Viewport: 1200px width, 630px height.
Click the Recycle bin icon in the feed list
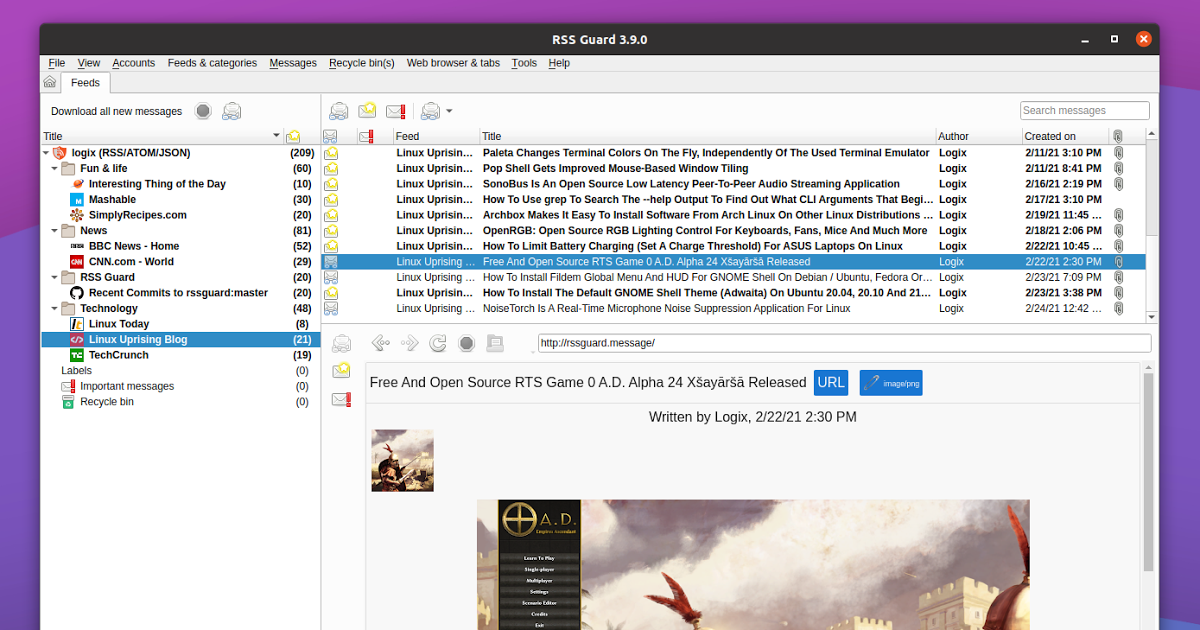(68, 402)
